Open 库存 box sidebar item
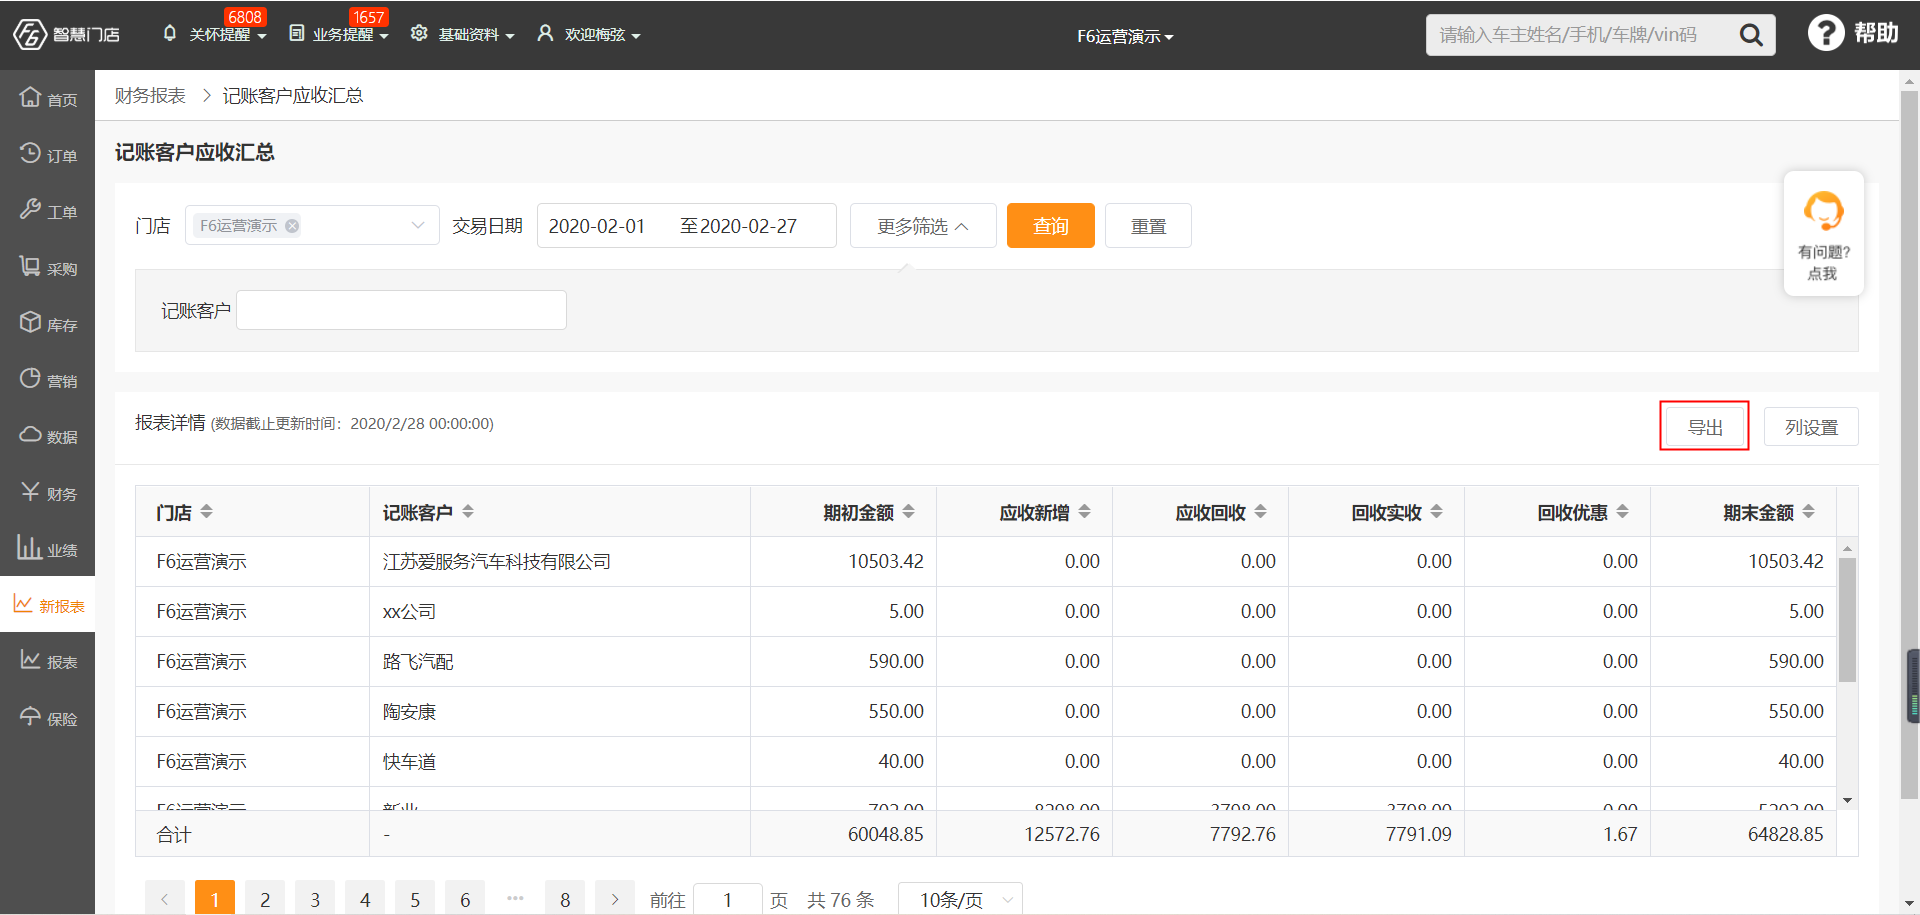Image resolution: width=1920 pixels, height=915 pixels. (x=47, y=323)
